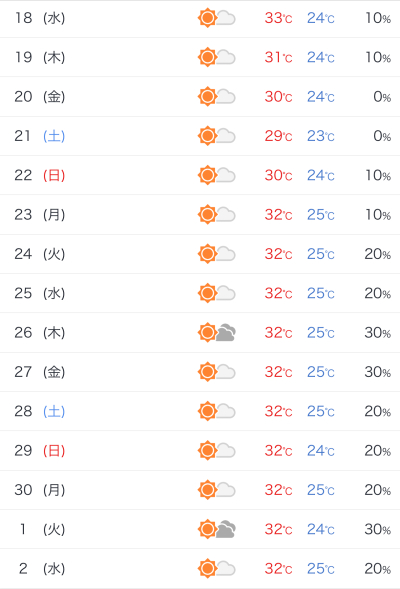Select the red 22 (日) Sunday date

click(39, 175)
